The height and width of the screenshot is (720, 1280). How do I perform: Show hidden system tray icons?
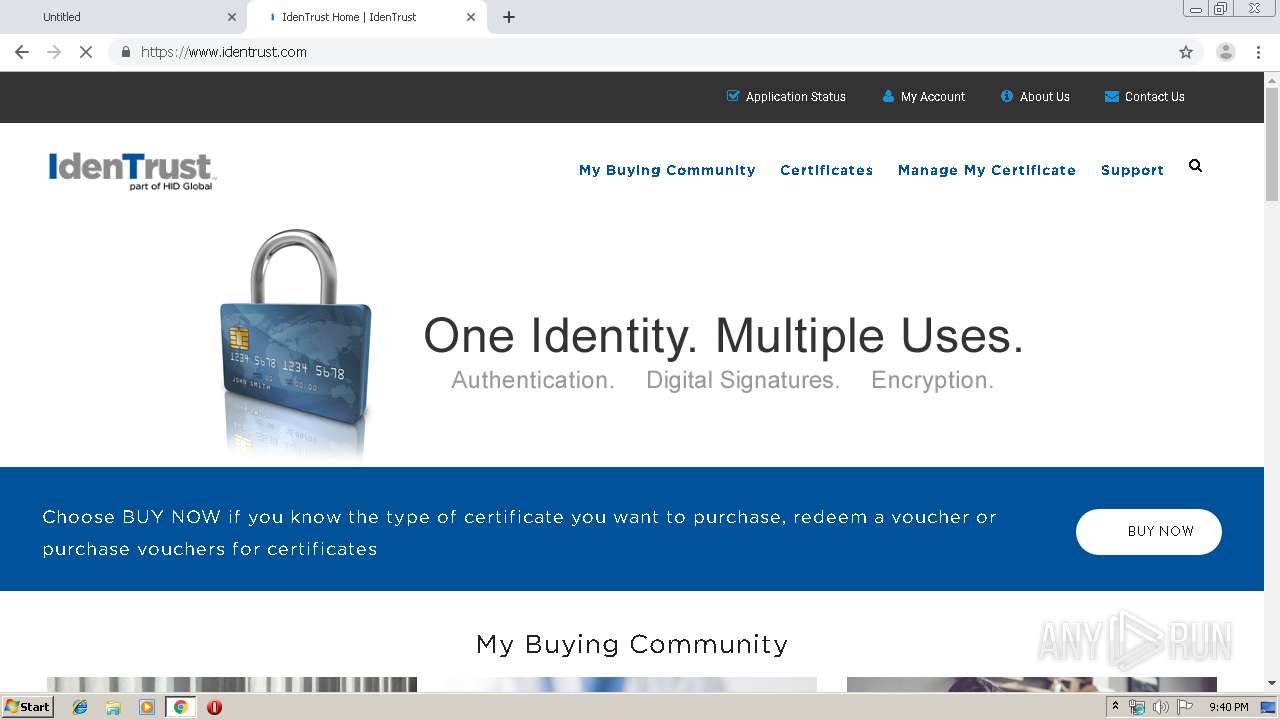coord(1115,707)
